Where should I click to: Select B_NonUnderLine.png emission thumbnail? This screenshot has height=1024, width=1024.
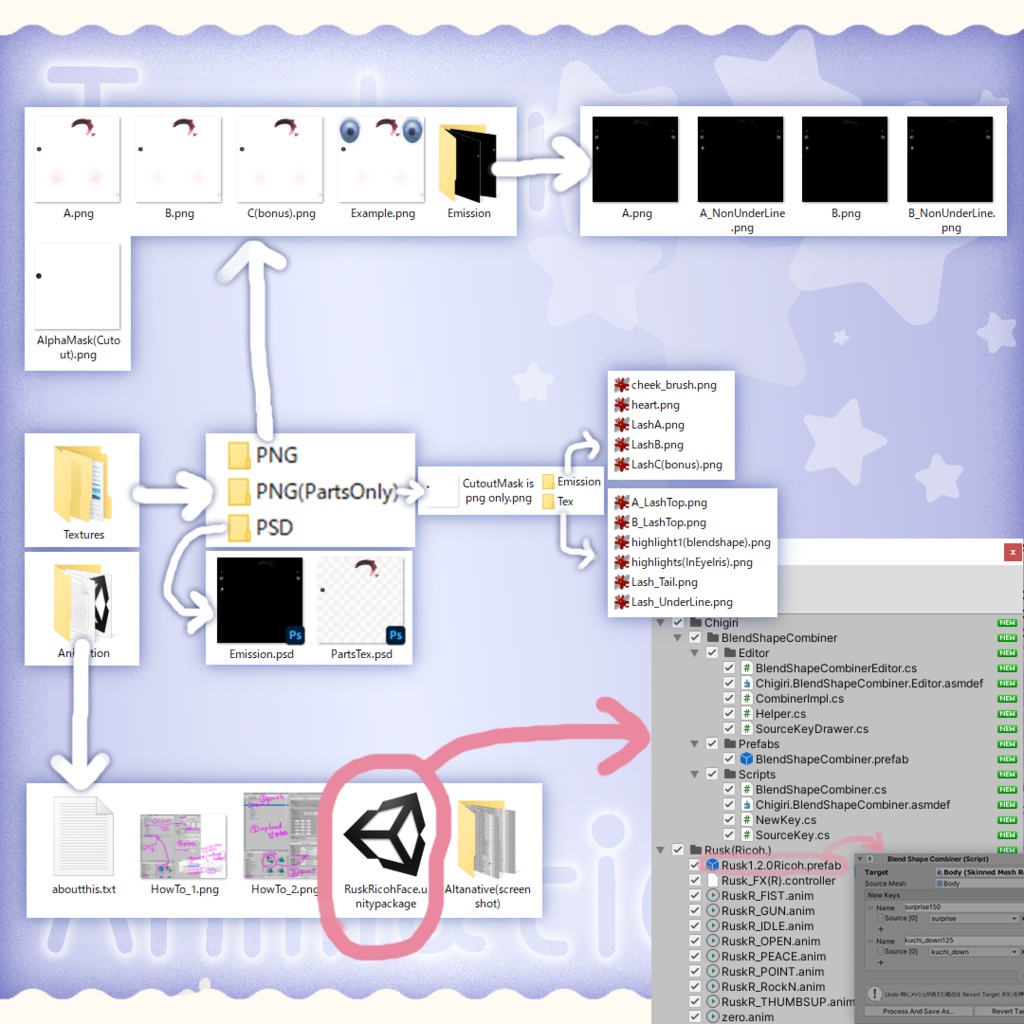tap(950, 159)
